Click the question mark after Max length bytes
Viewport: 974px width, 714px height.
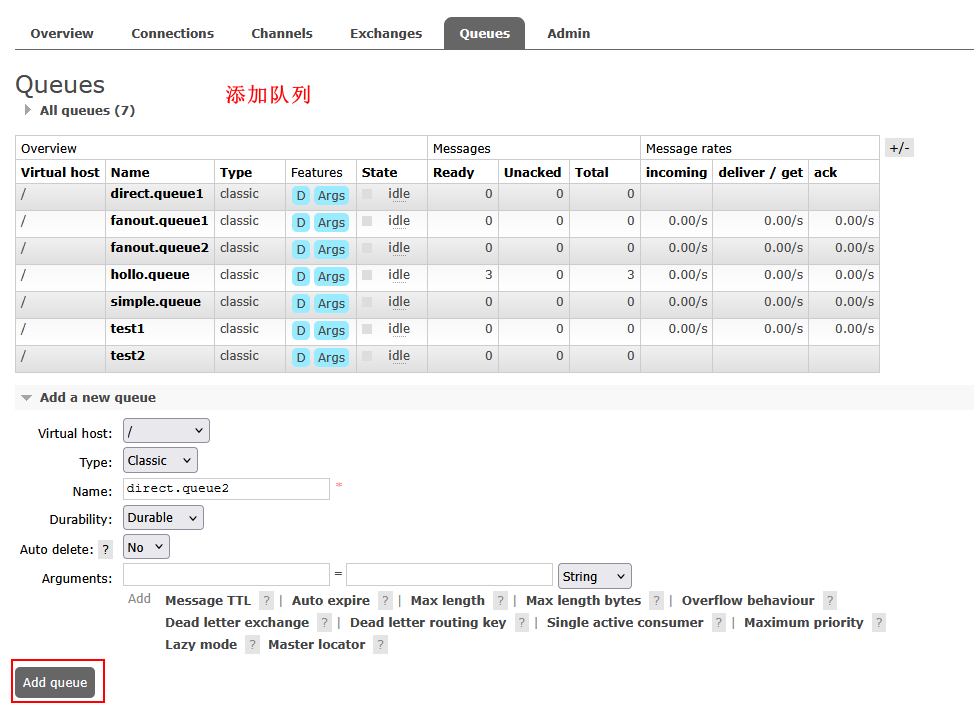pyautogui.click(x=656, y=601)
